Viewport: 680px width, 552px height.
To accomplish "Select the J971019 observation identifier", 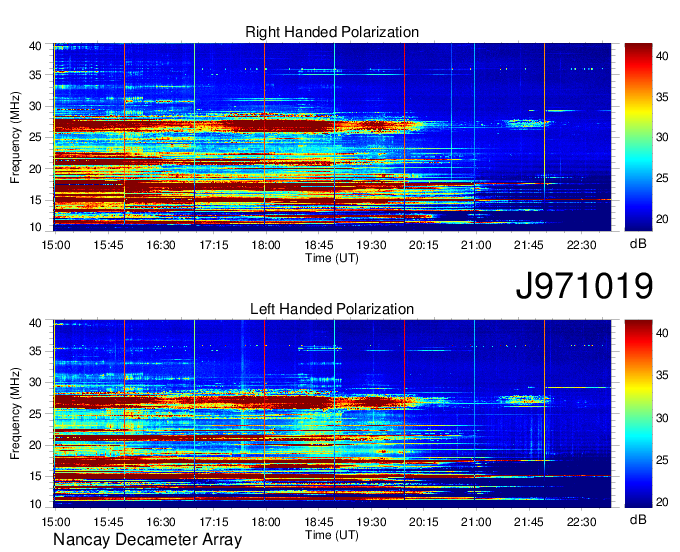I will (x=584, y=286).
